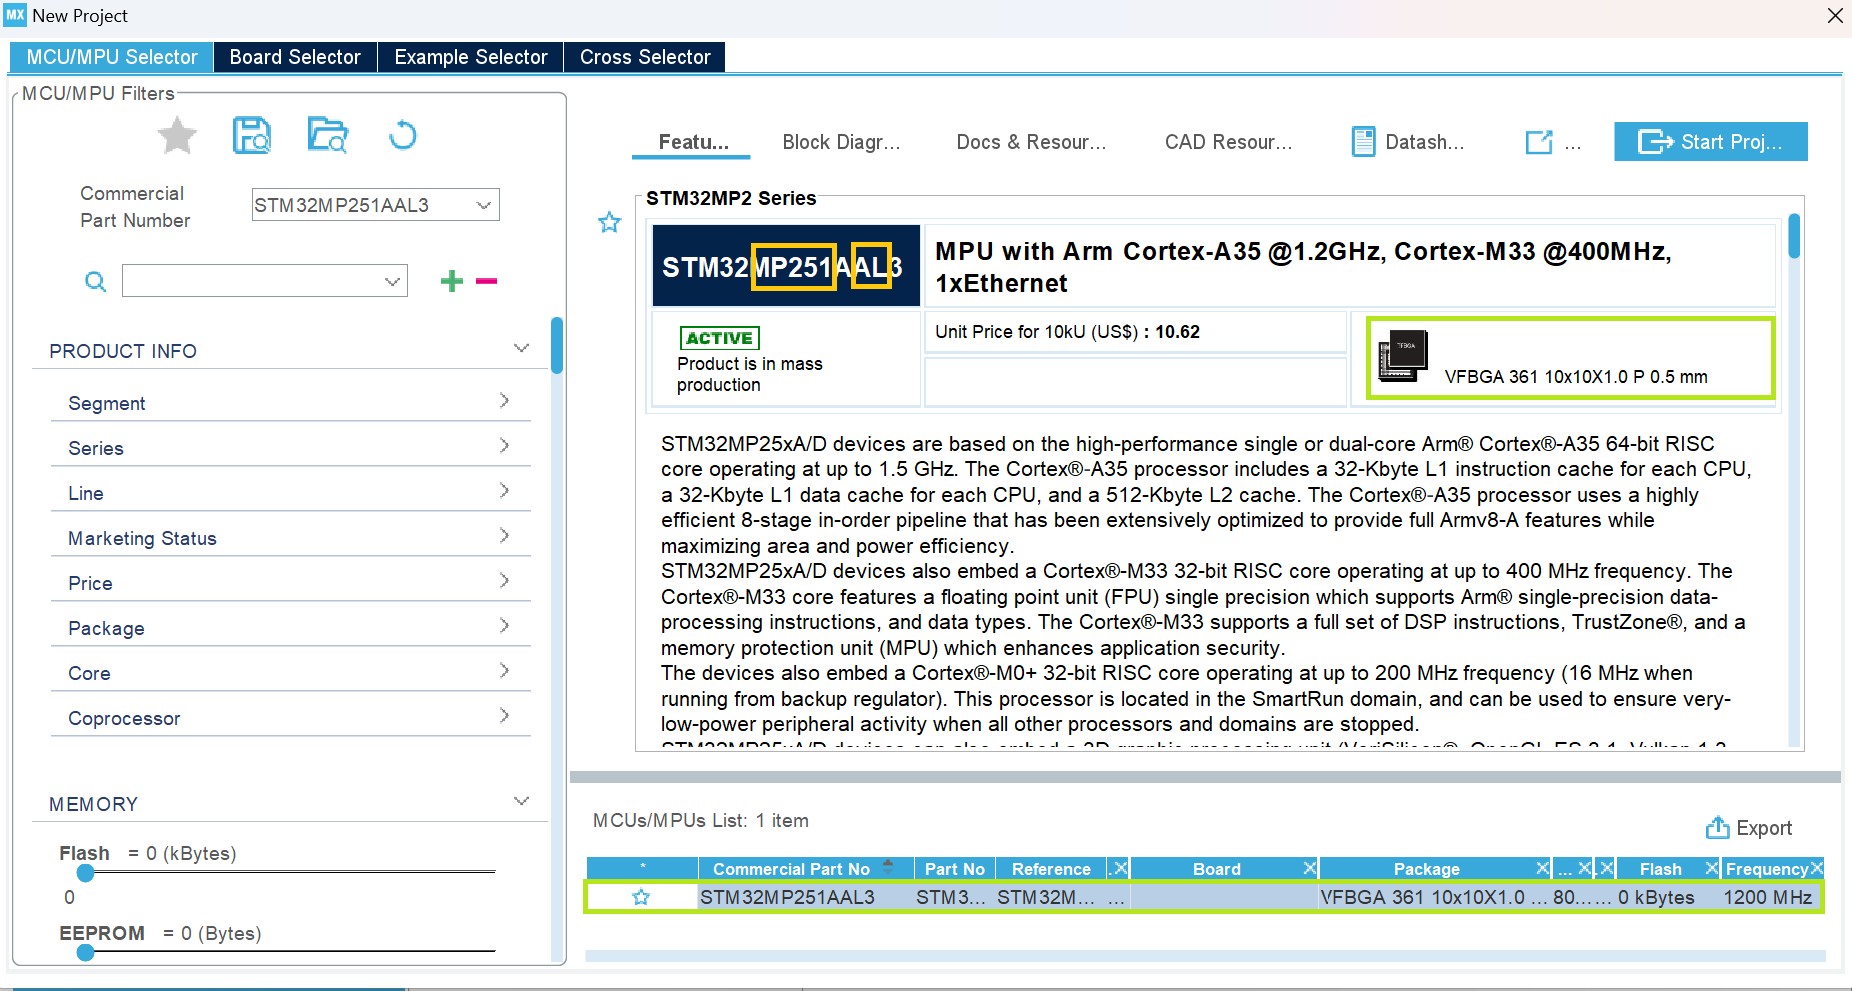Collapse all filters with the pink minus icon
This screenshot has height=991, width=1852.
(487, 281)
